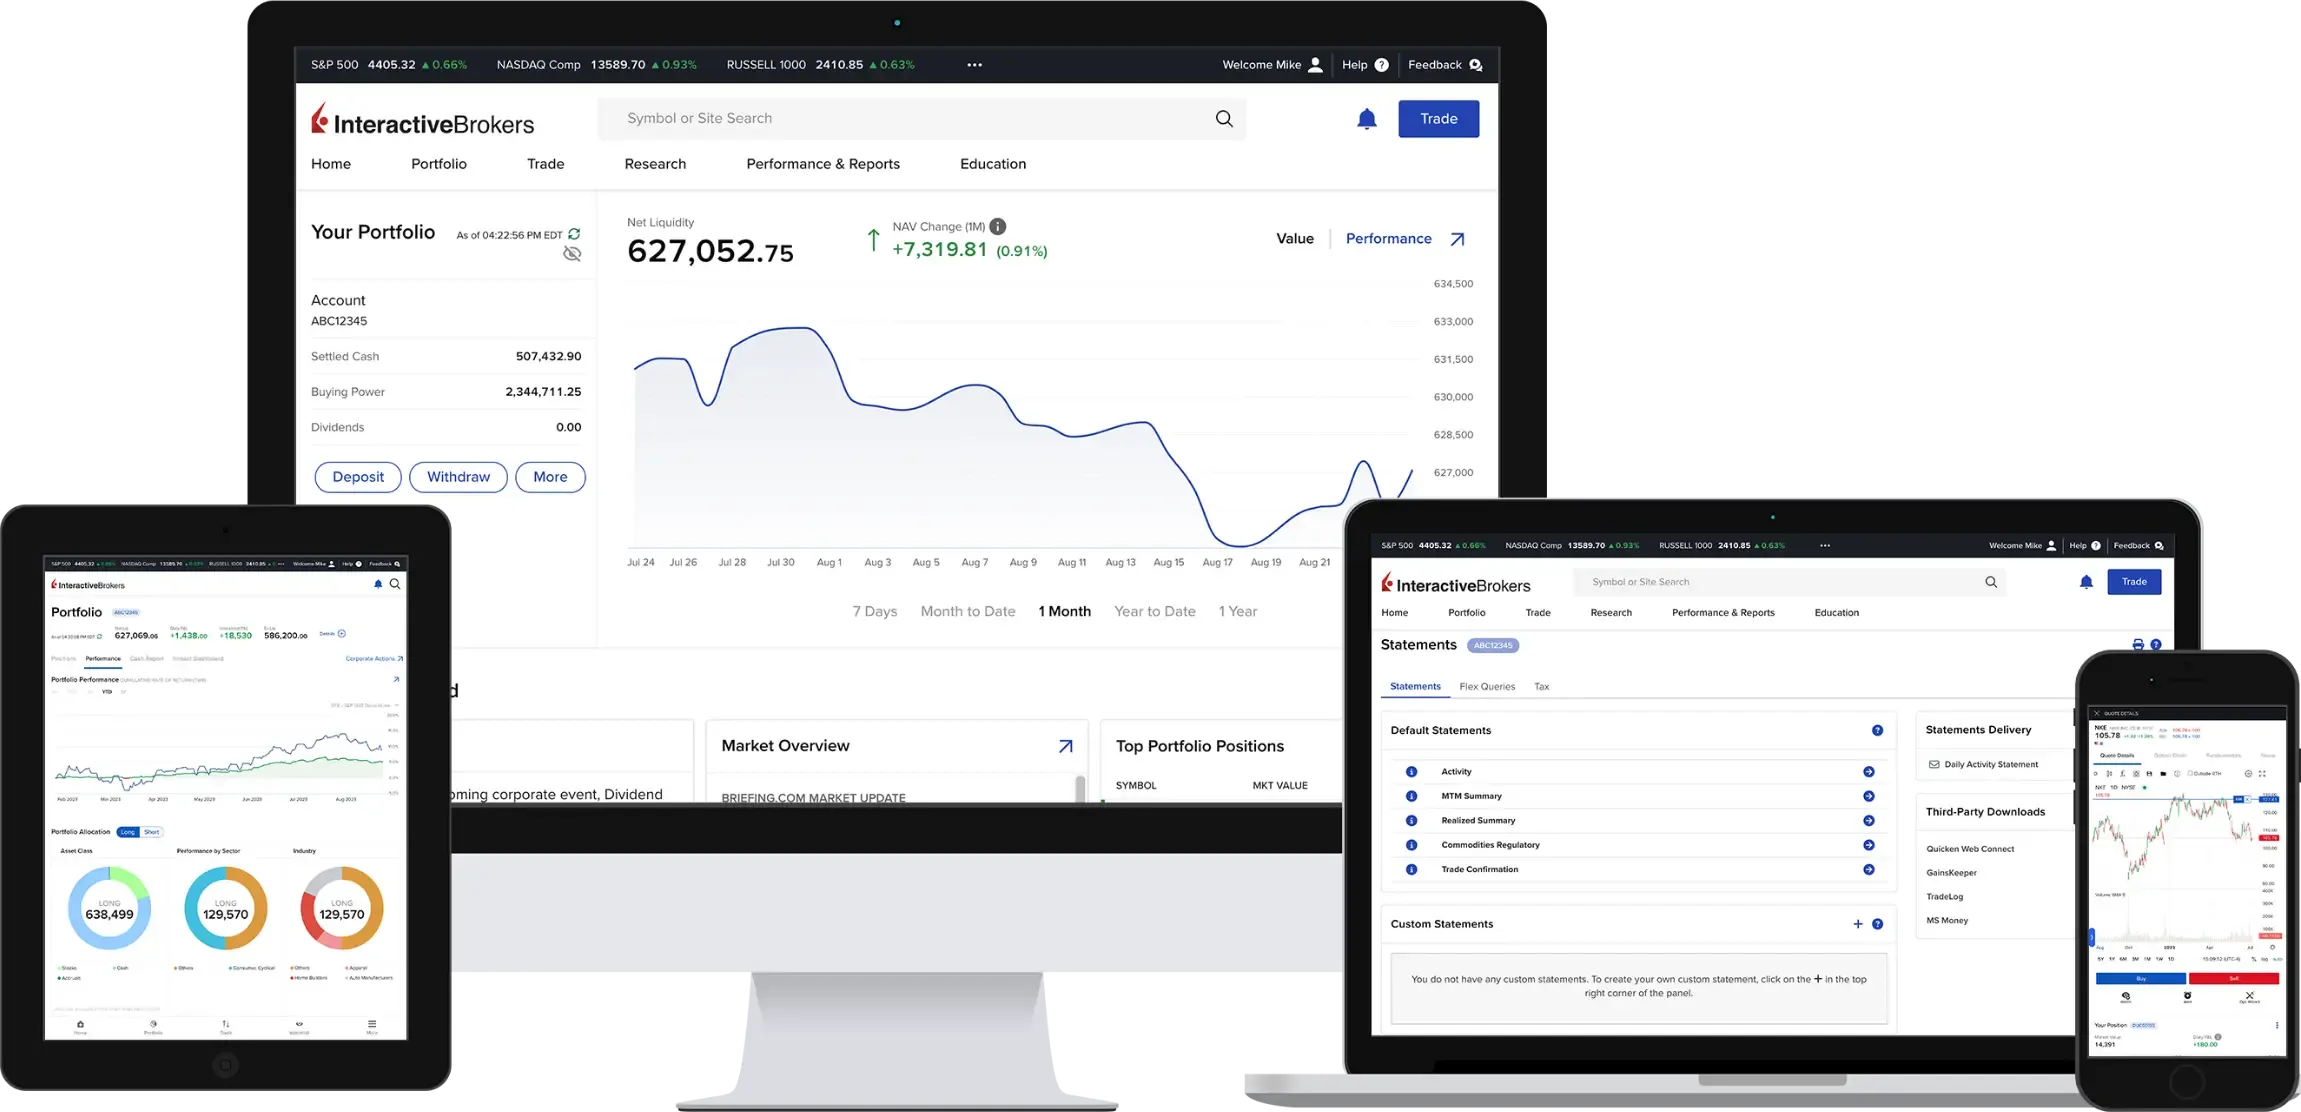
Task: Click the NAV Change info icon
Action: point(998,226)
